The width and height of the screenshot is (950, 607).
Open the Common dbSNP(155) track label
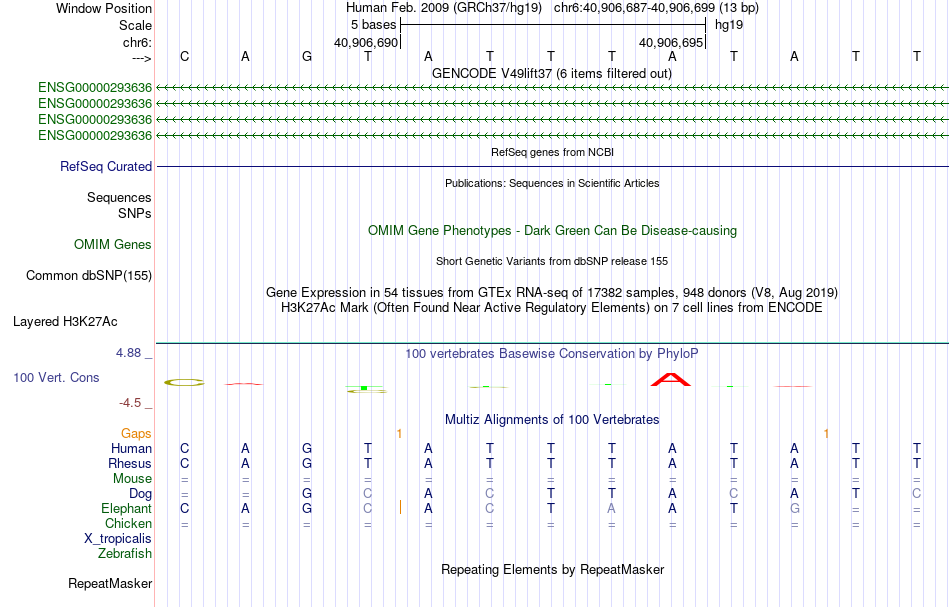coord(89,276)
